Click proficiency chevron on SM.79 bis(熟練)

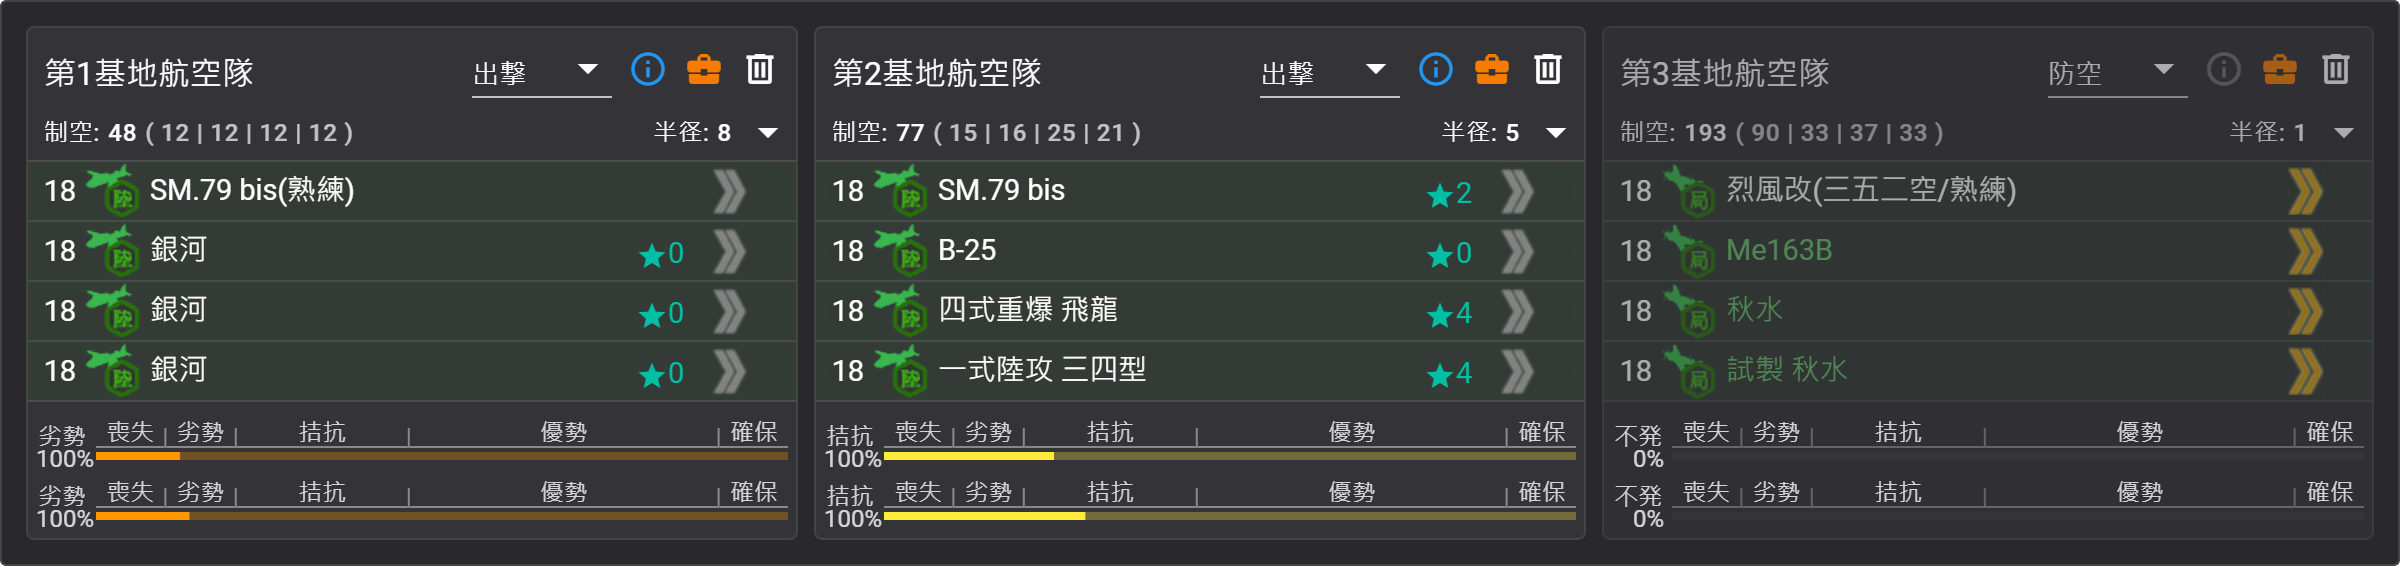730,191
